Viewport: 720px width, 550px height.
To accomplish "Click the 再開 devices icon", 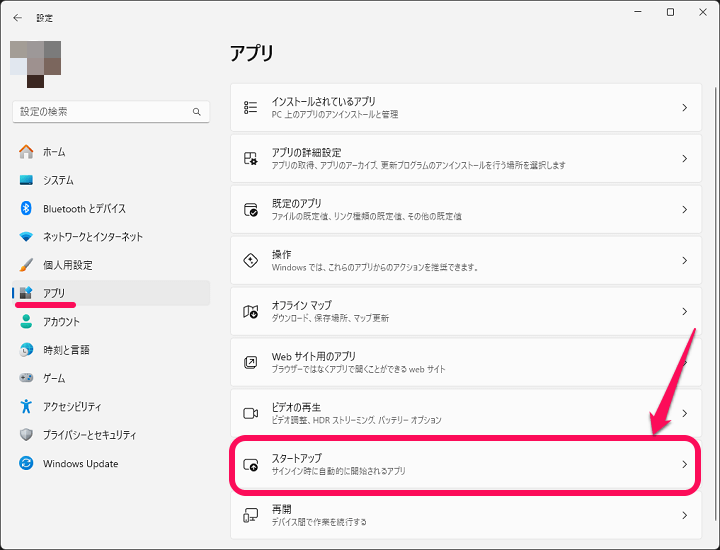I will point(251,516).
